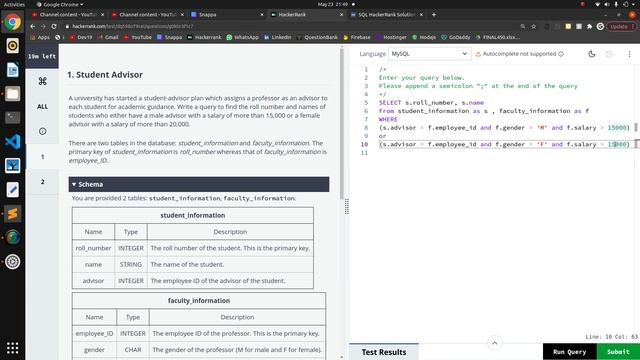The image size is (640, 360).
Task: Click employee_ID cell in faculty_information table
Action: (x=94, y=333)
